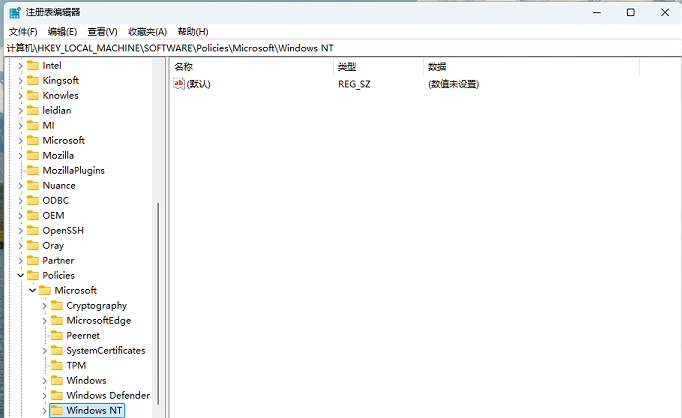Expand the Windows key arrow
This screenshot has height=418, width=682.
coord(44,381)
